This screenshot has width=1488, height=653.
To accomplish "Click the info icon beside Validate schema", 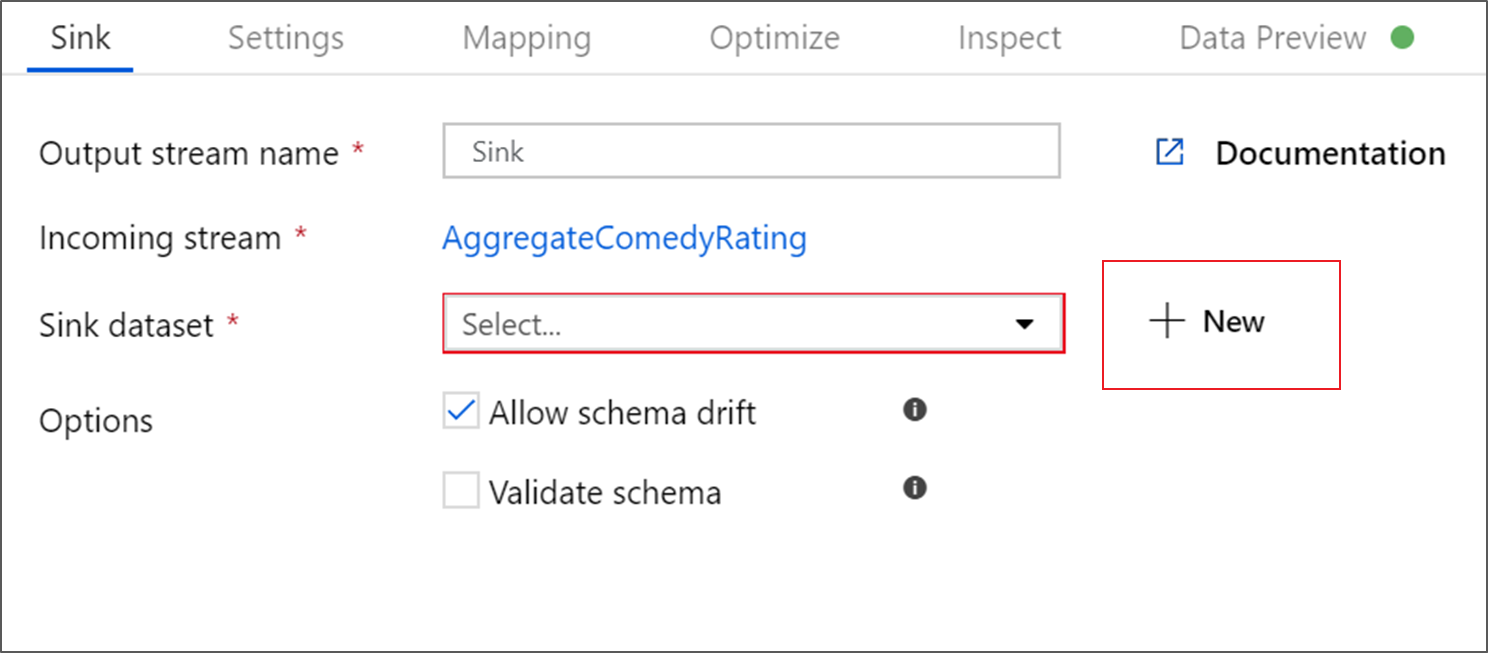I will click(x=913, y=488).
